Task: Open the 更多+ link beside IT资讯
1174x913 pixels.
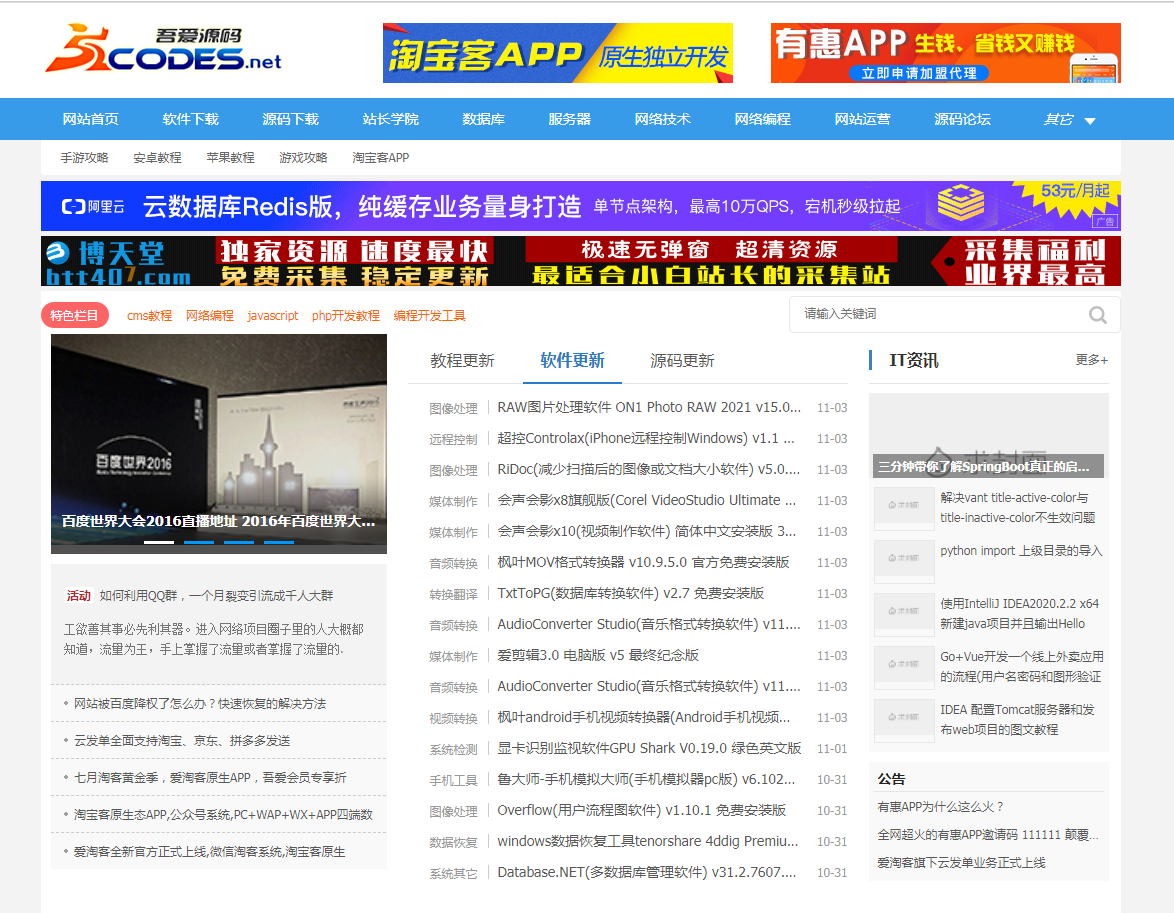Action: click(x=1091, y=360)
